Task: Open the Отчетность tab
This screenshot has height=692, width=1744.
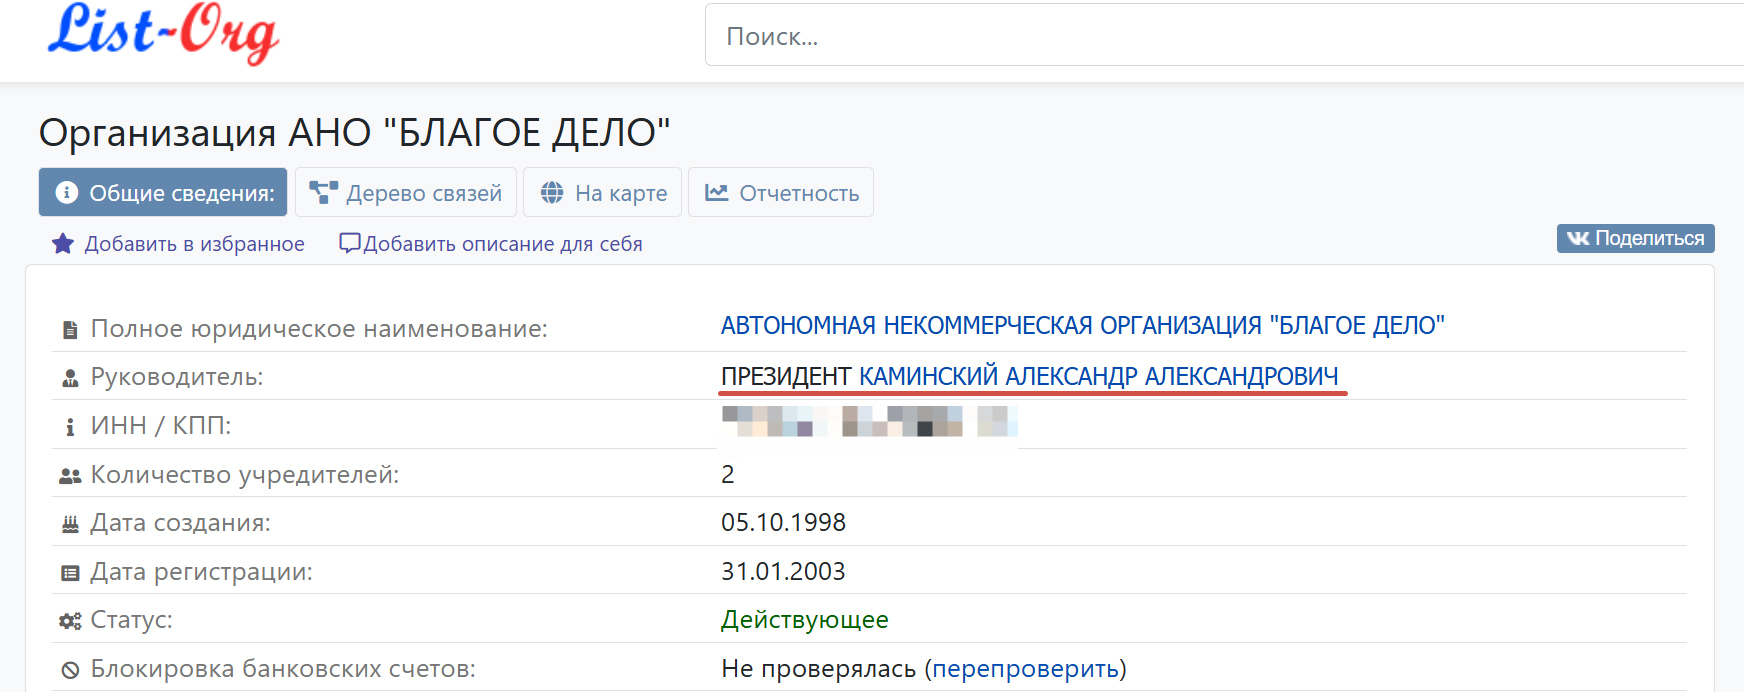Action: (781, 192)
